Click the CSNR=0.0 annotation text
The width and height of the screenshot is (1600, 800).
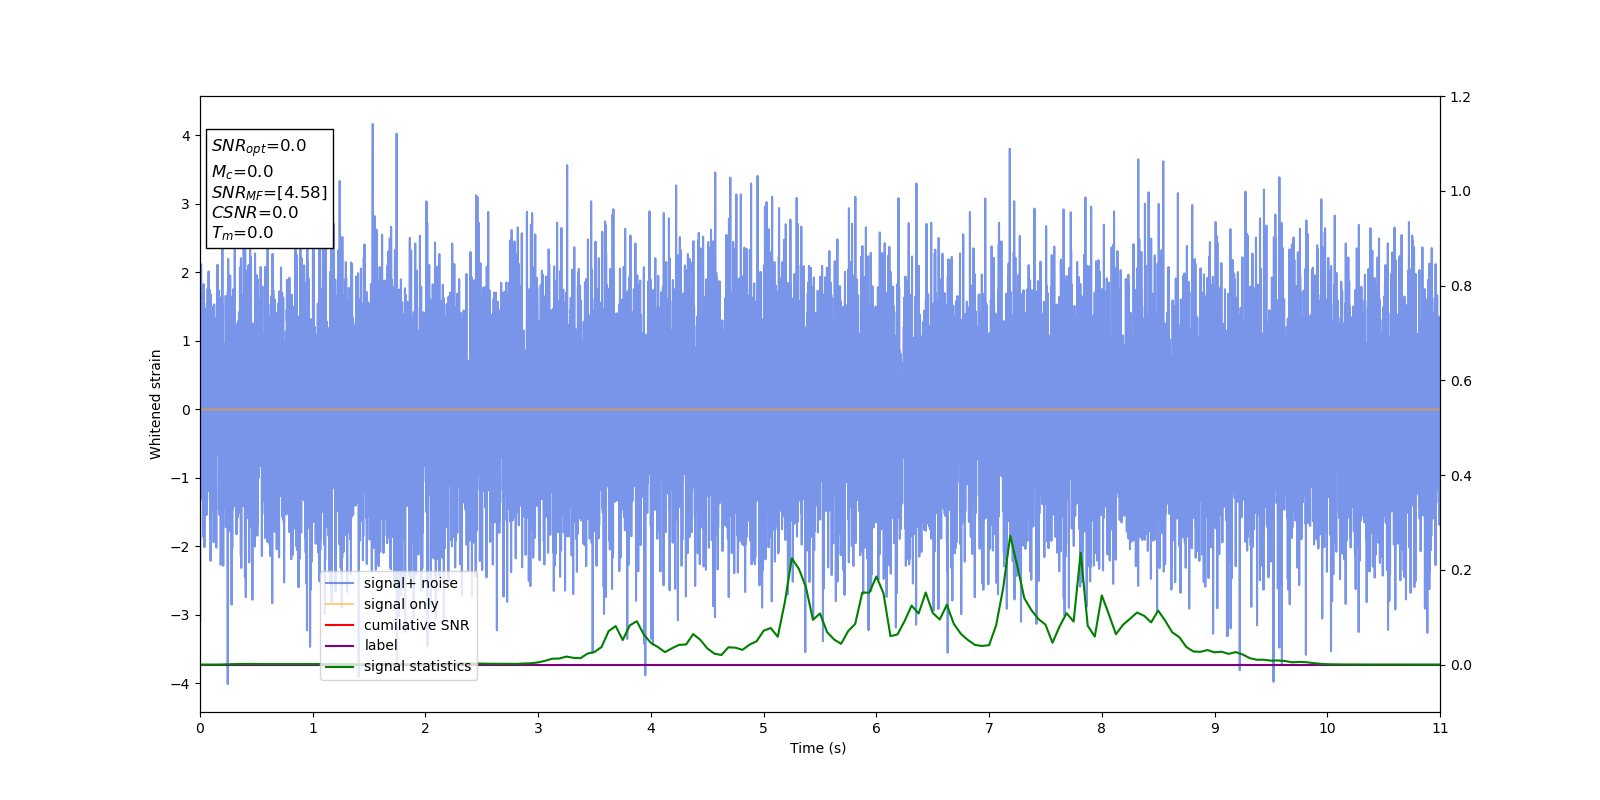(255, 213)
